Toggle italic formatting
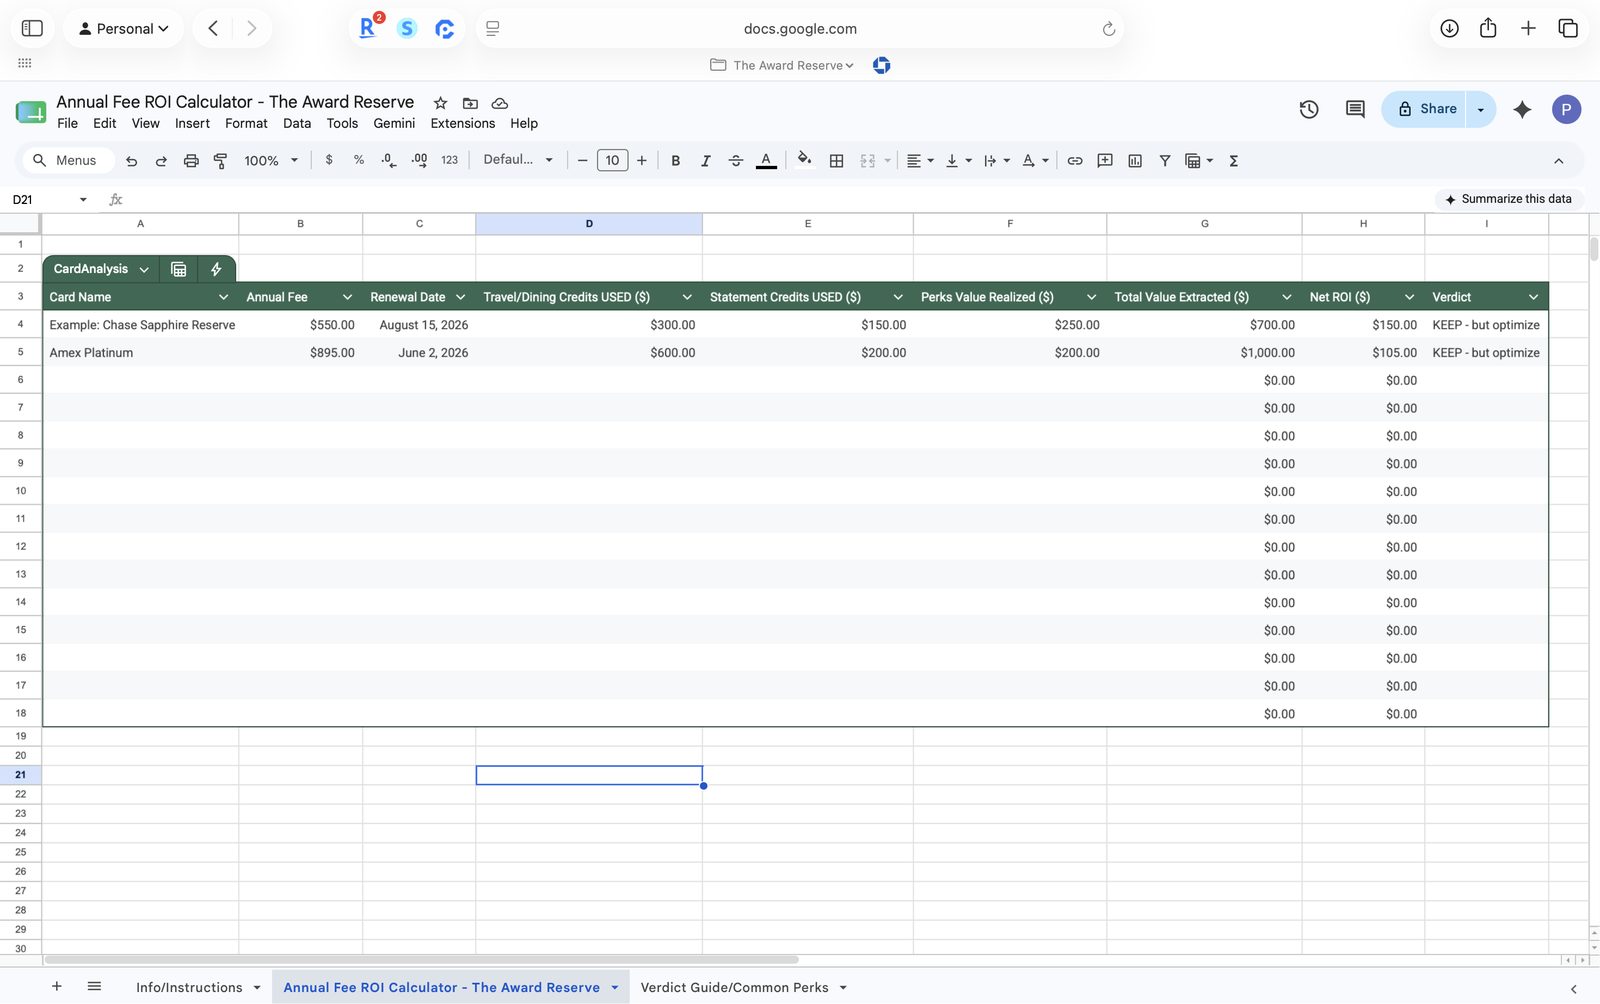 pos(706,161)
